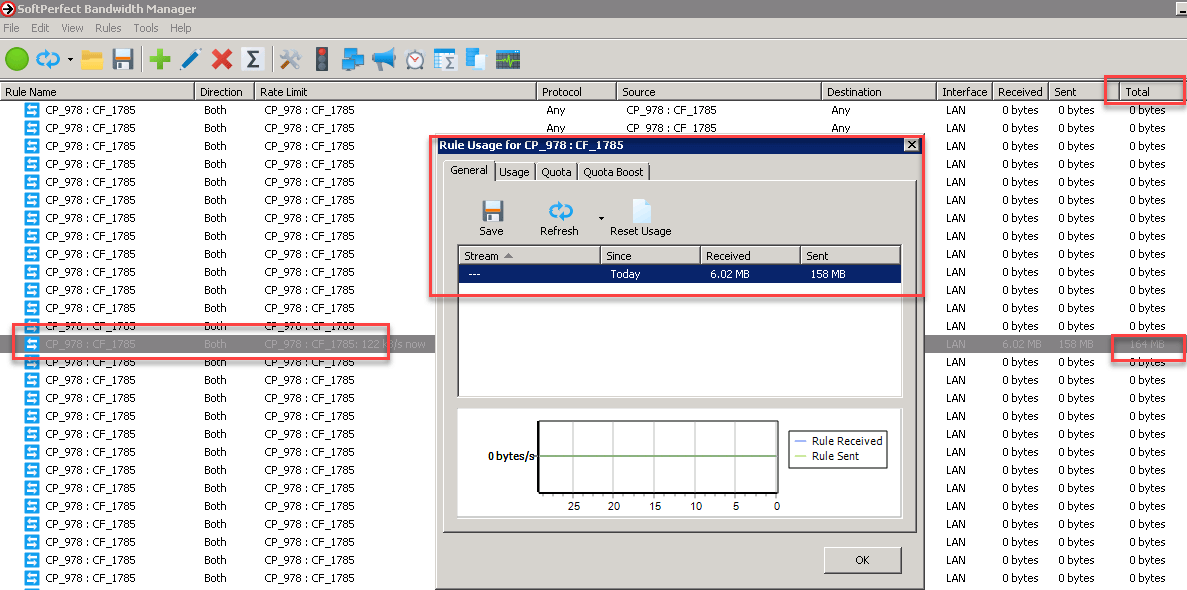Add a rule with the green plus icon
1187x590 pixels.
[160, 59]
